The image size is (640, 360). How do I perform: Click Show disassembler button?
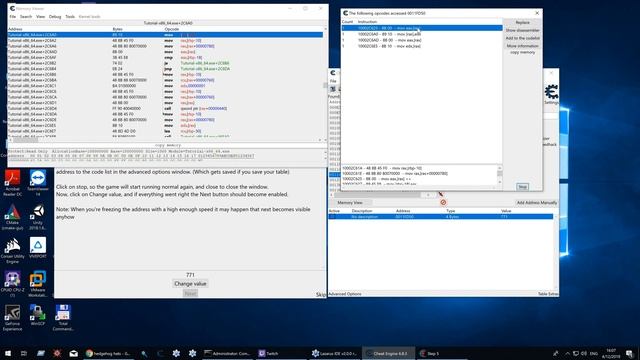tap(522, 30)
